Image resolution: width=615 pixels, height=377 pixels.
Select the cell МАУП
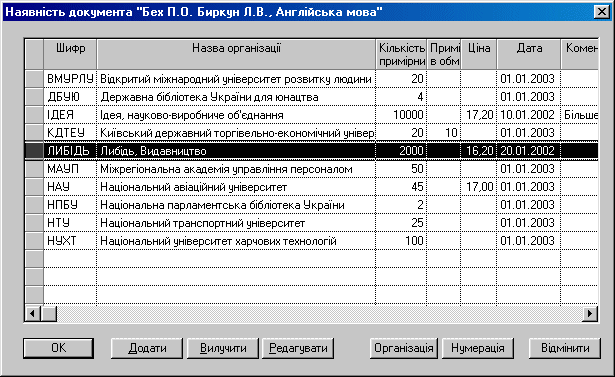click(x=70, y=169)
